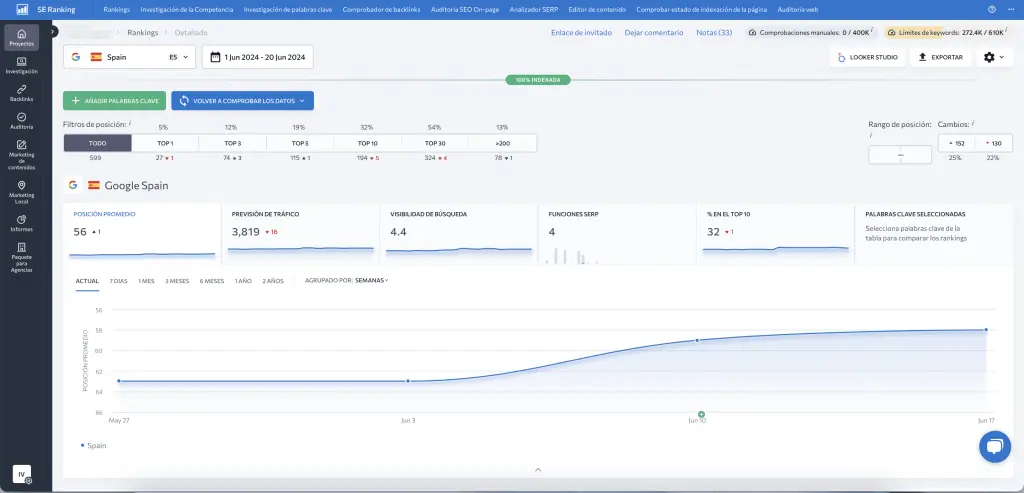Open Editor de contenido menu
The image size is (1024, 493).
point(597,10)
